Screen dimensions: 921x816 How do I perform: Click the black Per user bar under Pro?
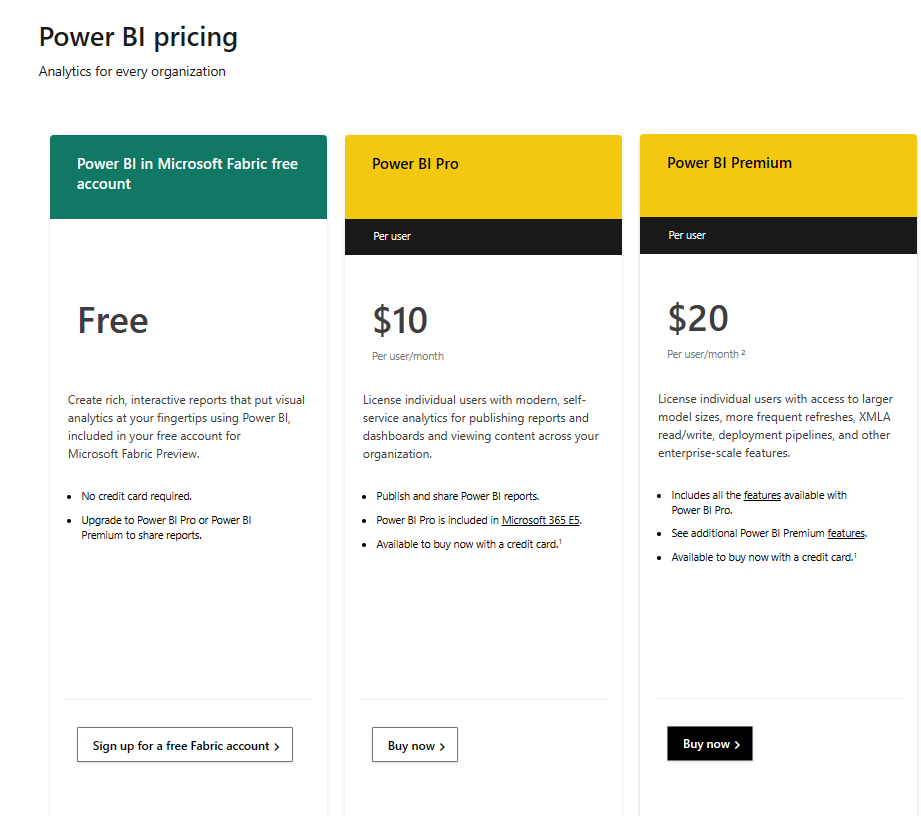[483, 236]
